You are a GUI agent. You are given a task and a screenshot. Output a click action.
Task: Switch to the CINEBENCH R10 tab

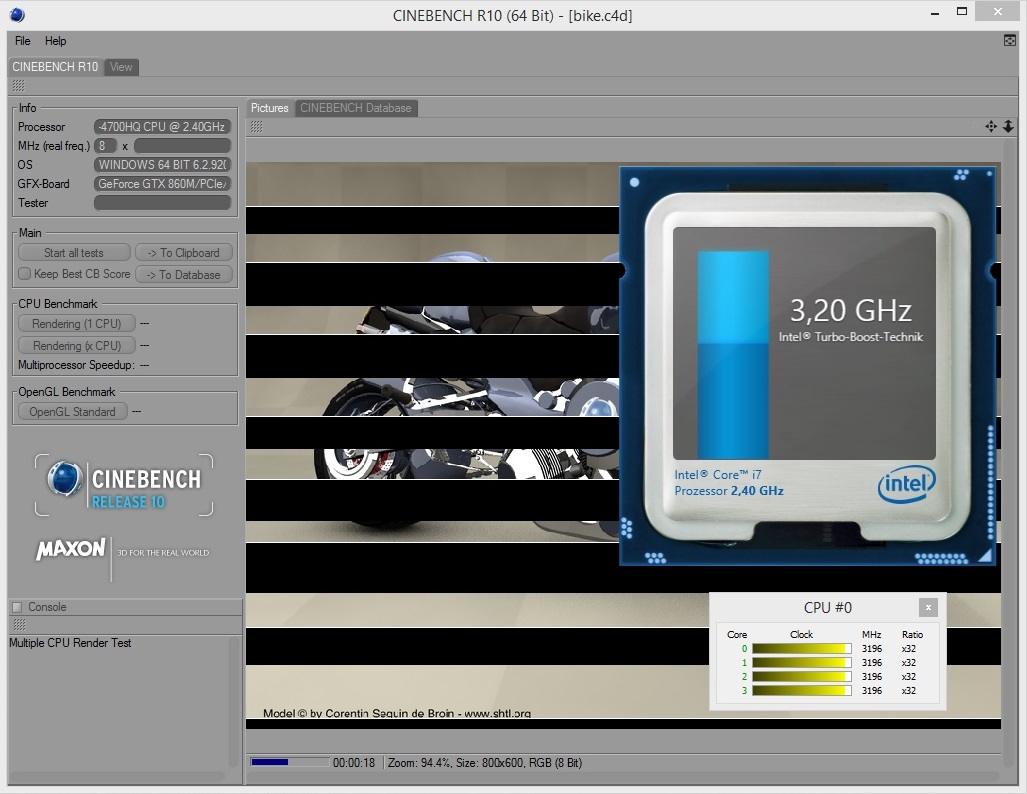click(x=55, y=66)
